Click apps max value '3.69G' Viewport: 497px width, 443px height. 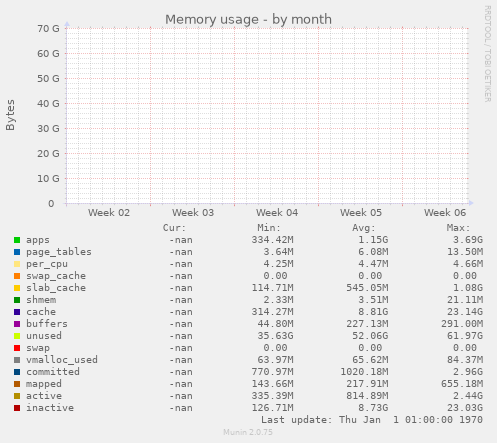click(x=468, y=240)
